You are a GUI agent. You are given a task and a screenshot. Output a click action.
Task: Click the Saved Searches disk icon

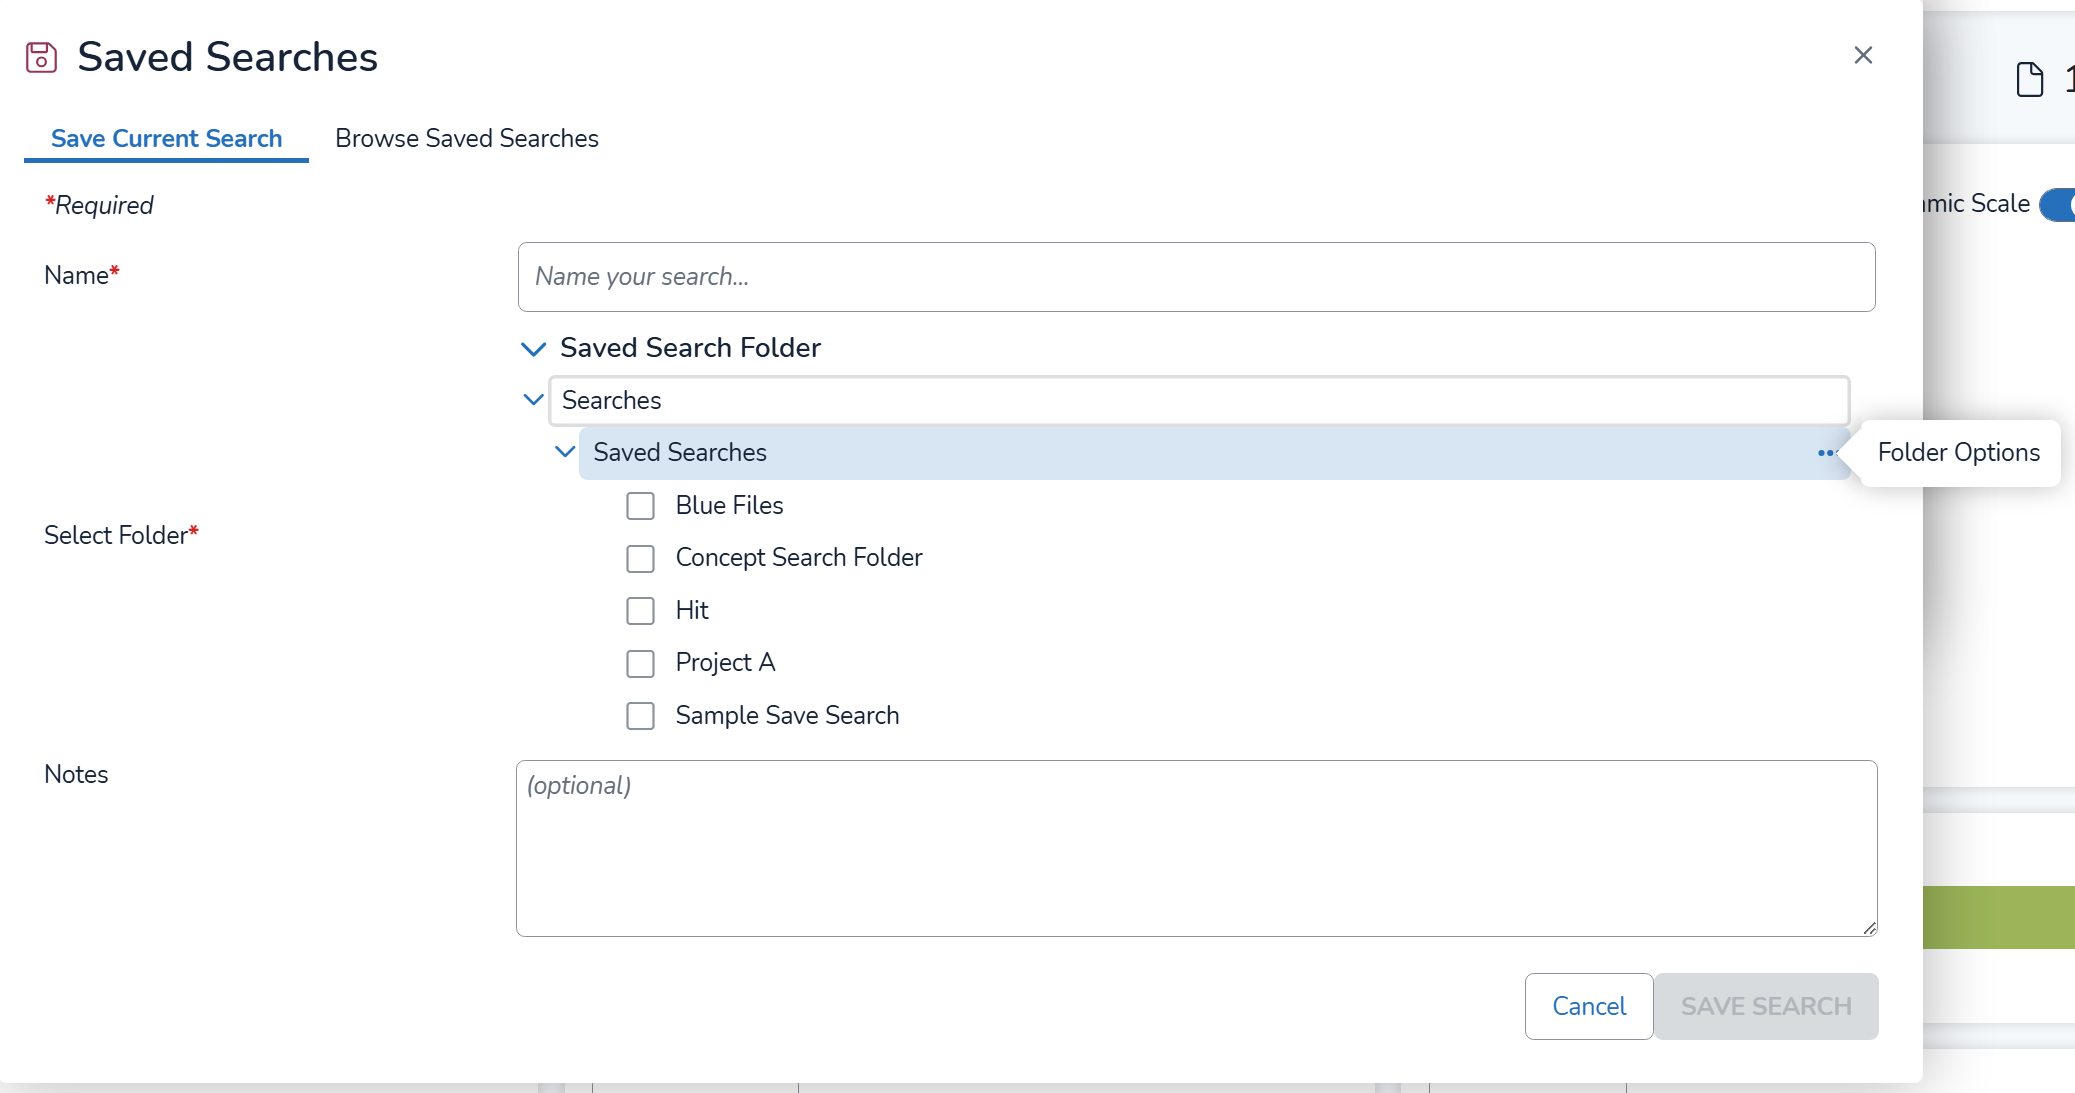click(x=41, y=57)
